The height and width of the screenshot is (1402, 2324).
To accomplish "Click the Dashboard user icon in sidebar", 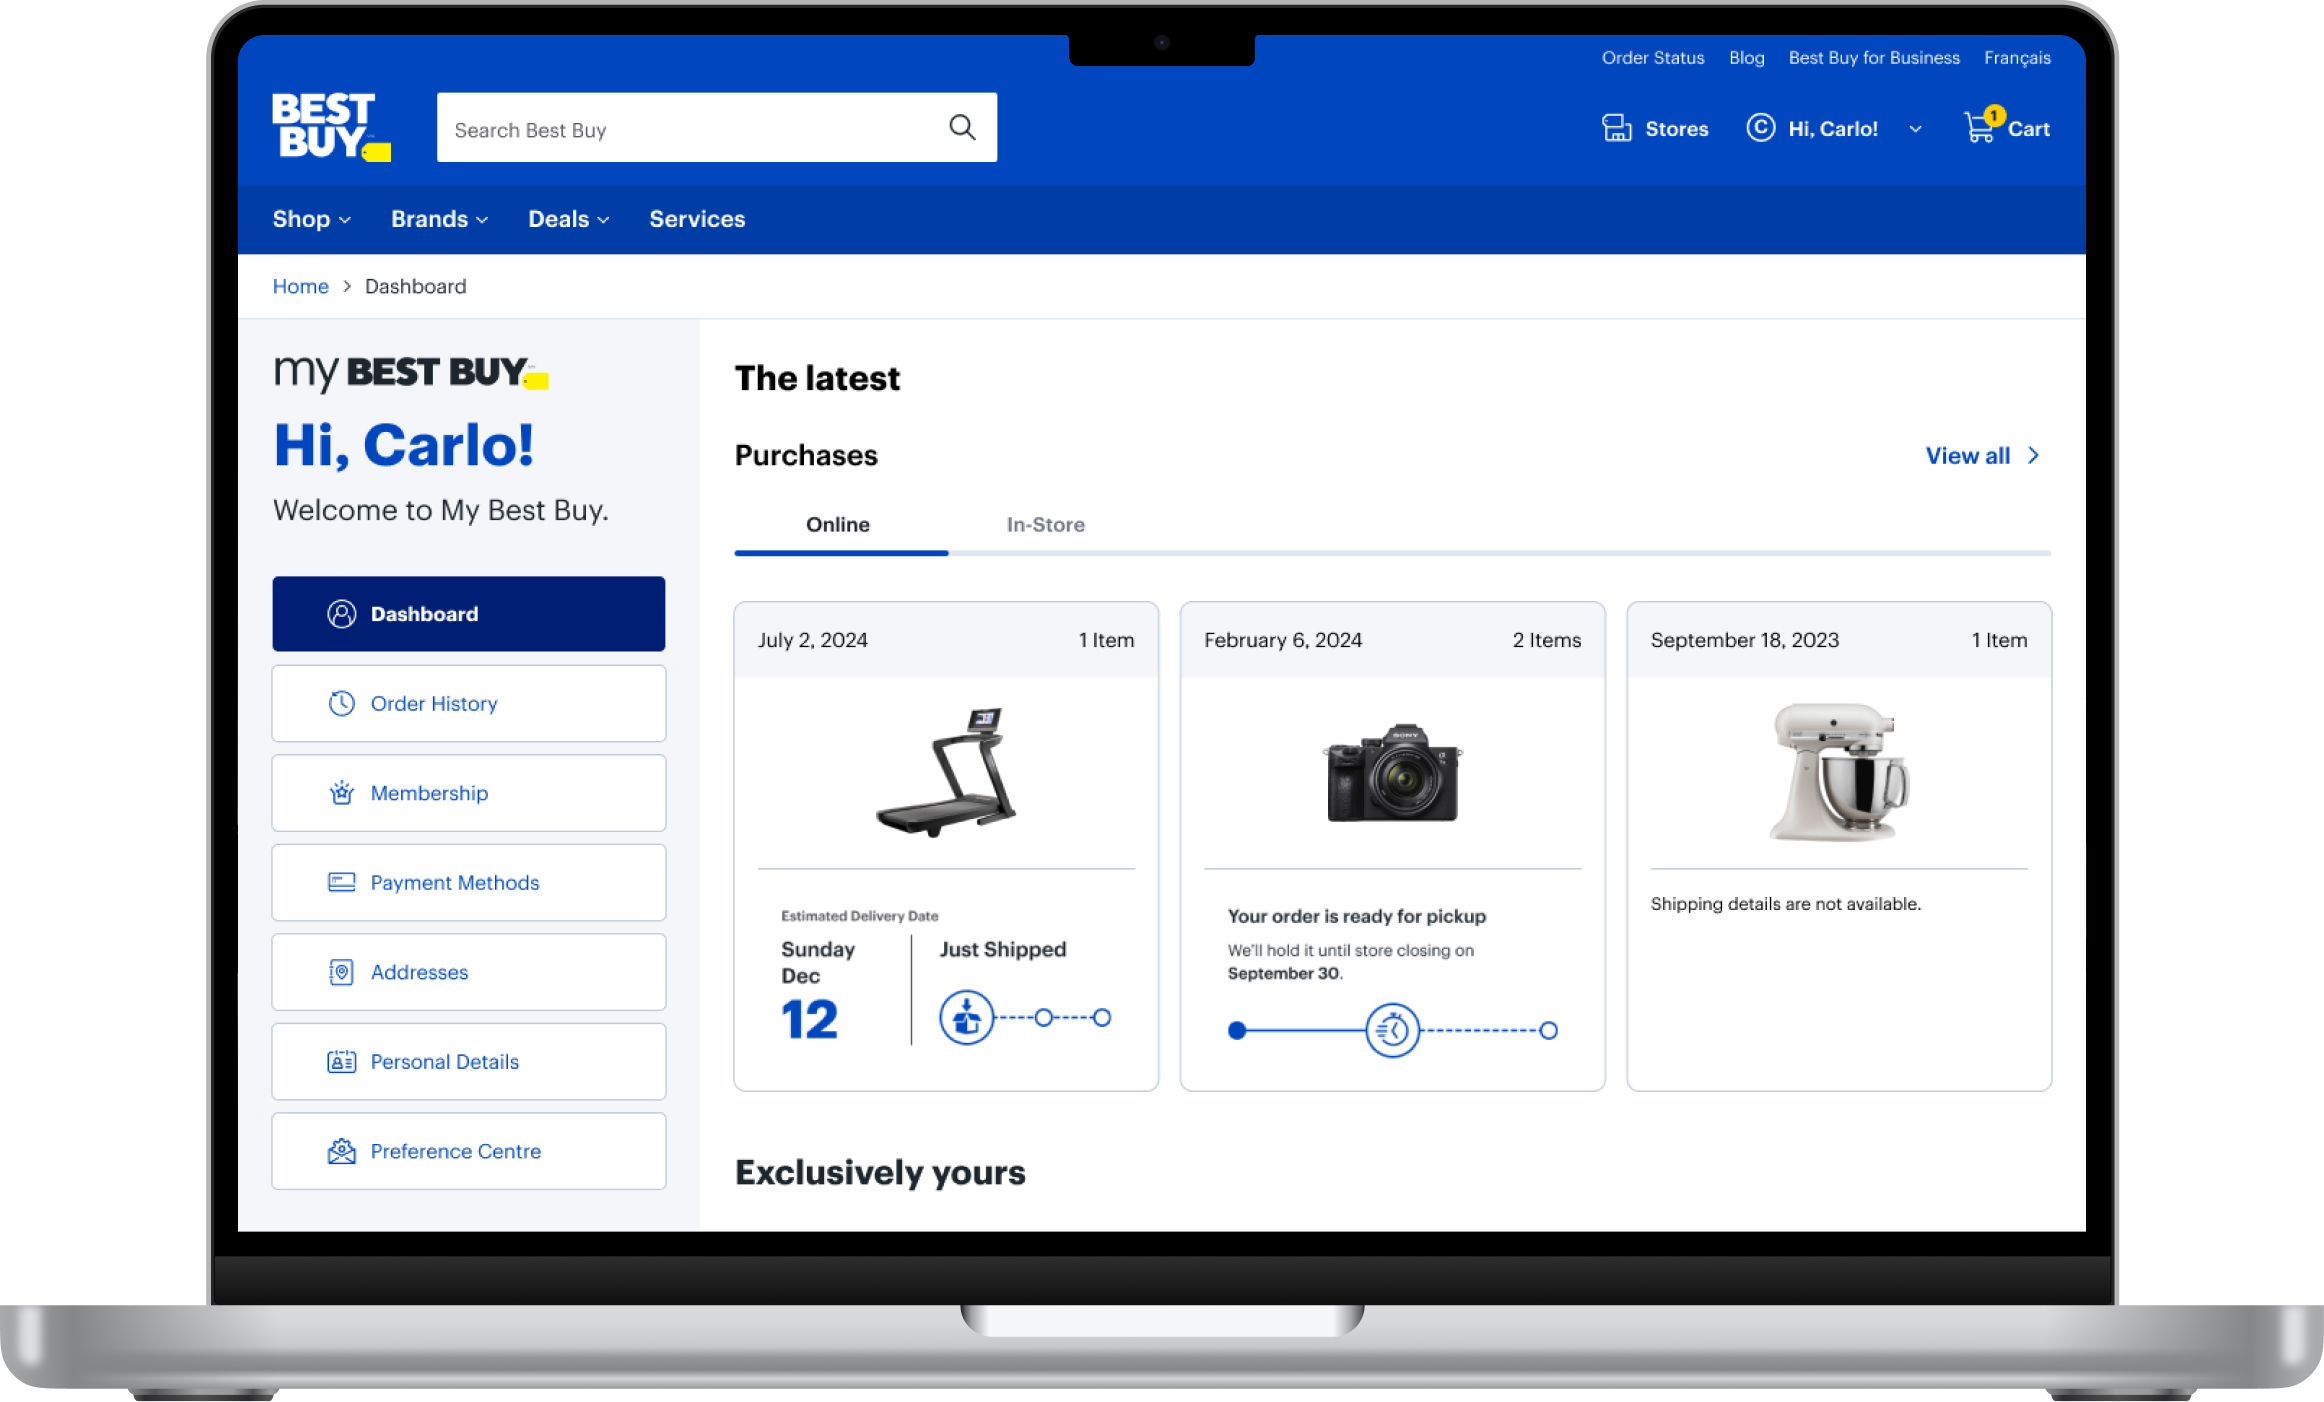I will pyautogui.click(x=341, y=614).
